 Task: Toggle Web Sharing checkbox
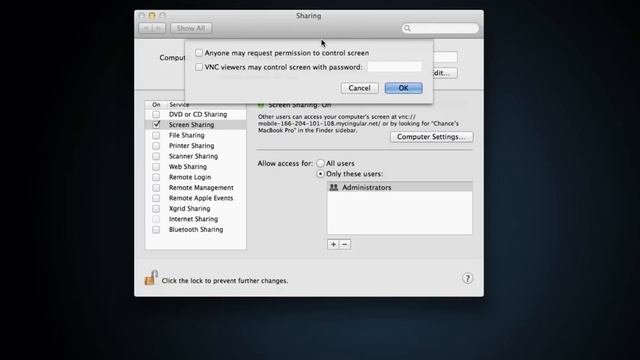click(x=156, y=167)
